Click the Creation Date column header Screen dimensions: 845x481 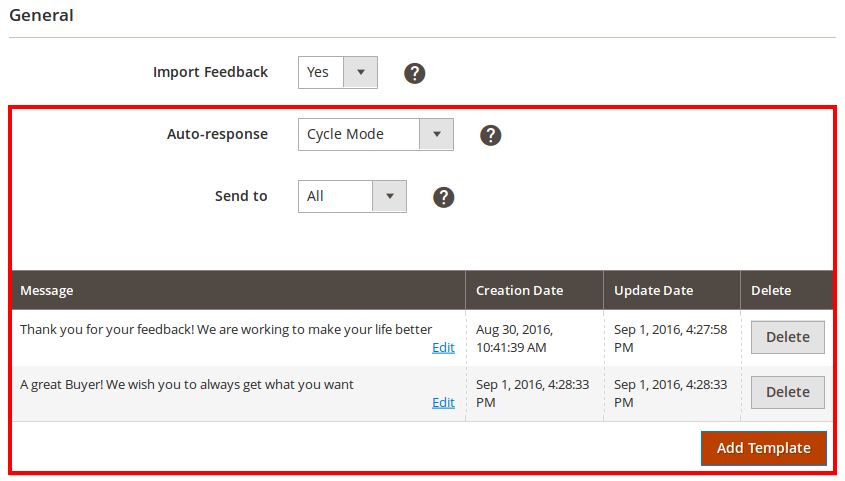(x=519, y=291)
